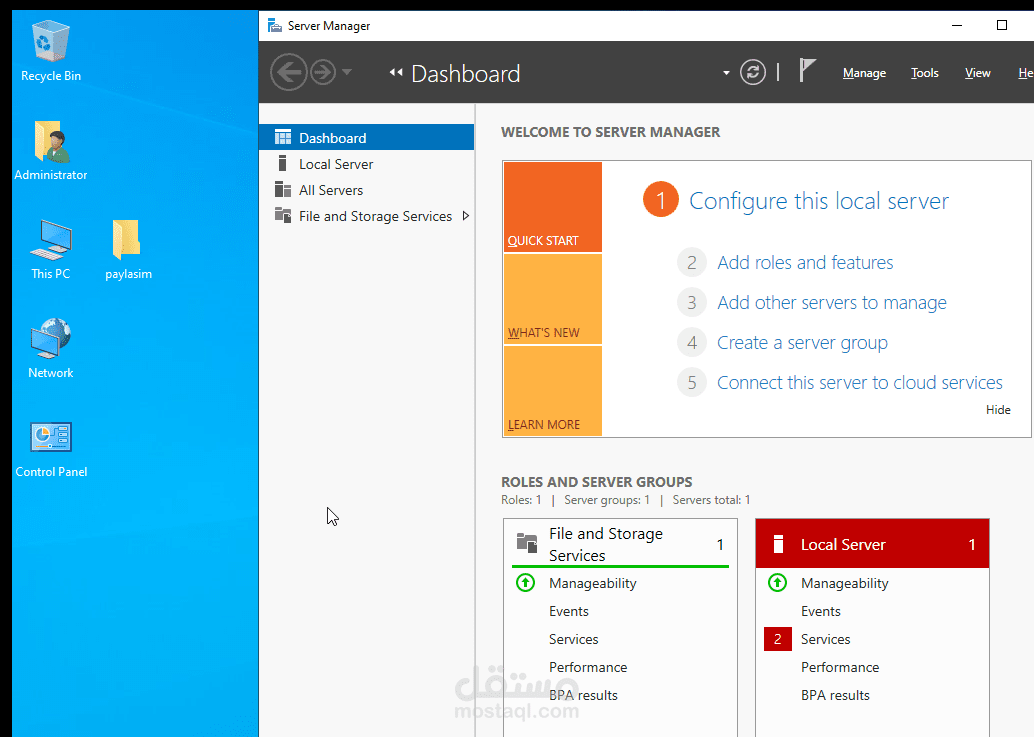The width and height of the screenshot is (1034, 737).
Task: Open the red Local Server tile header
Action: (x=872, y=544)
